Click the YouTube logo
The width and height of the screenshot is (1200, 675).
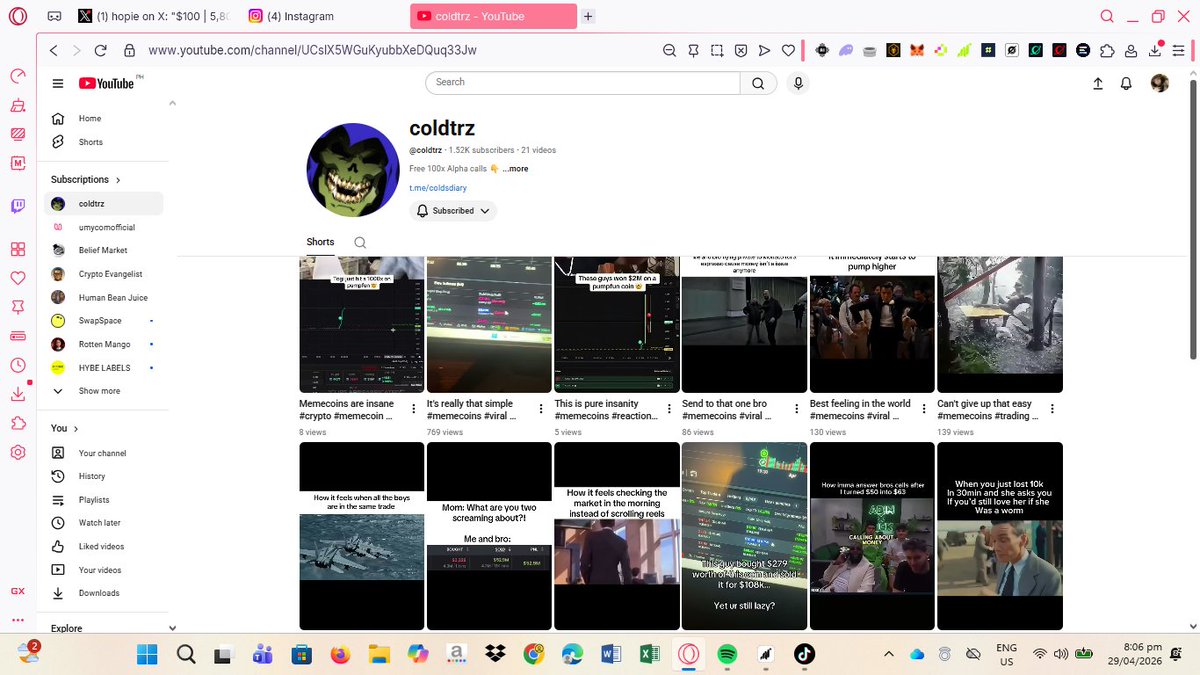coord(106,84)
